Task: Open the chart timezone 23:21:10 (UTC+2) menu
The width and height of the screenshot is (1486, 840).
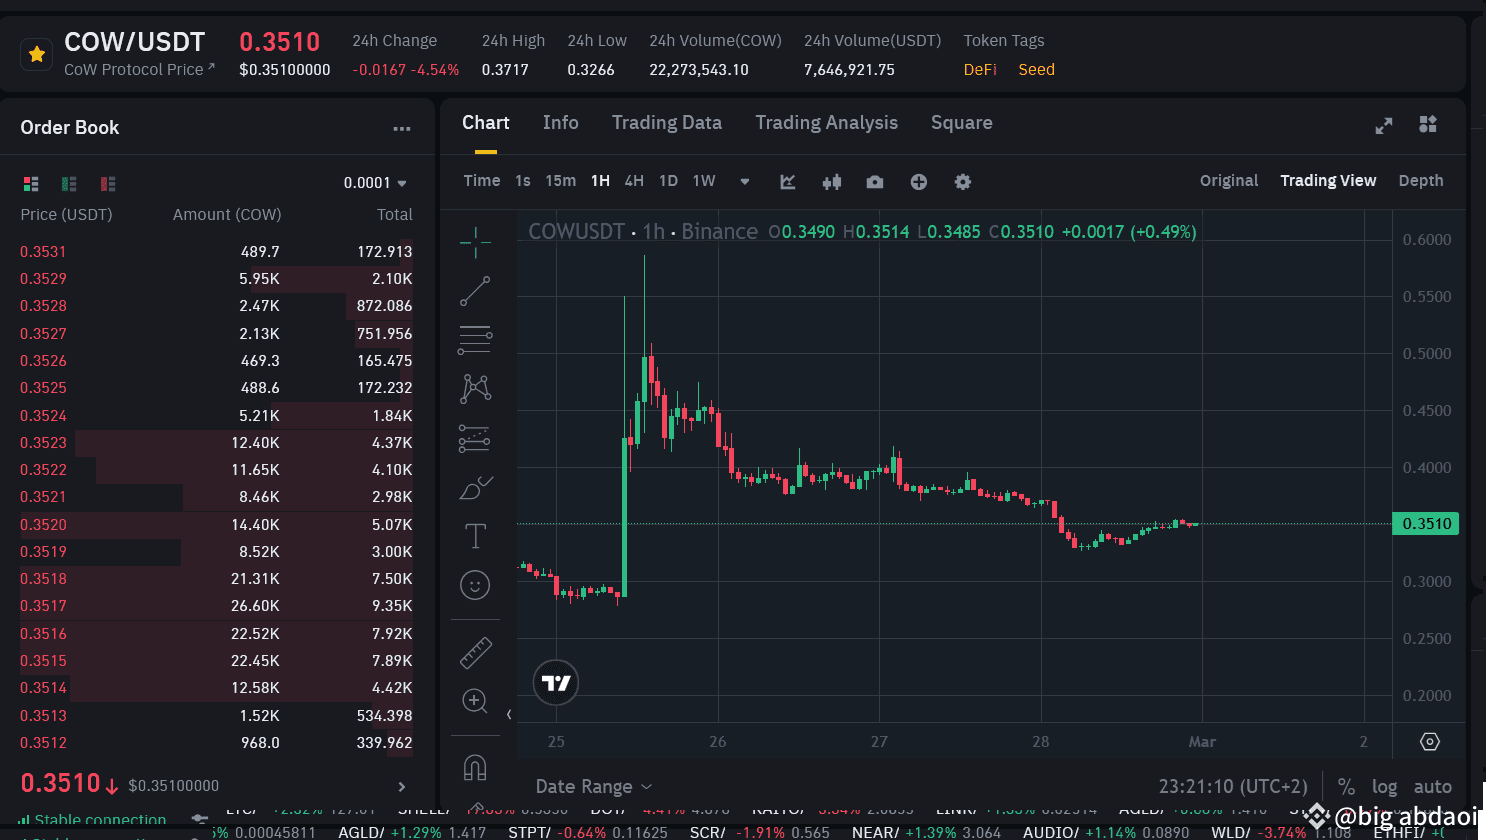Action: [1233, 787]
